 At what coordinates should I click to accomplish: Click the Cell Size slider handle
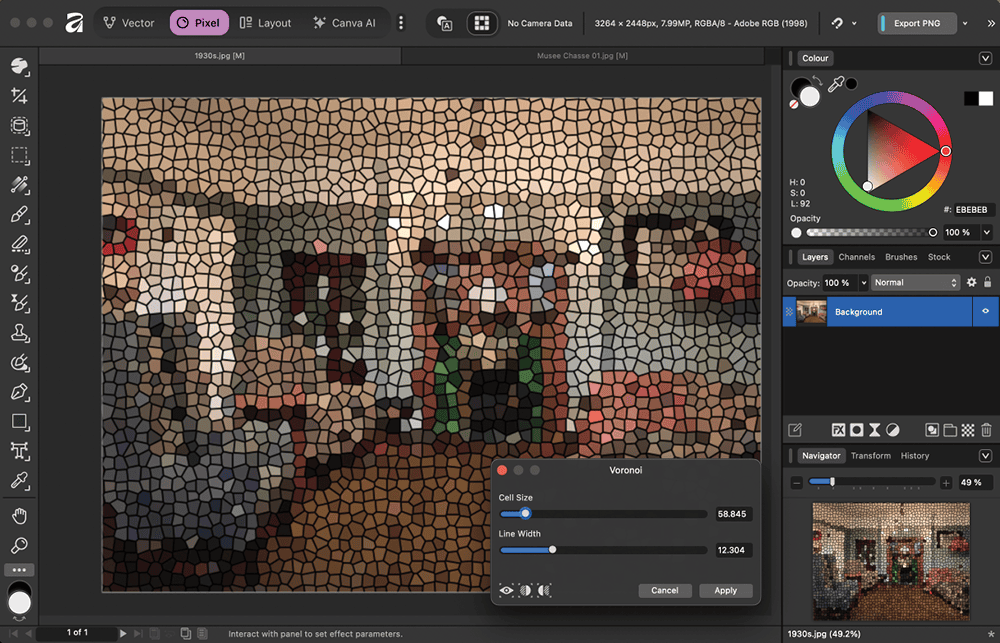[x=525, y=514]
